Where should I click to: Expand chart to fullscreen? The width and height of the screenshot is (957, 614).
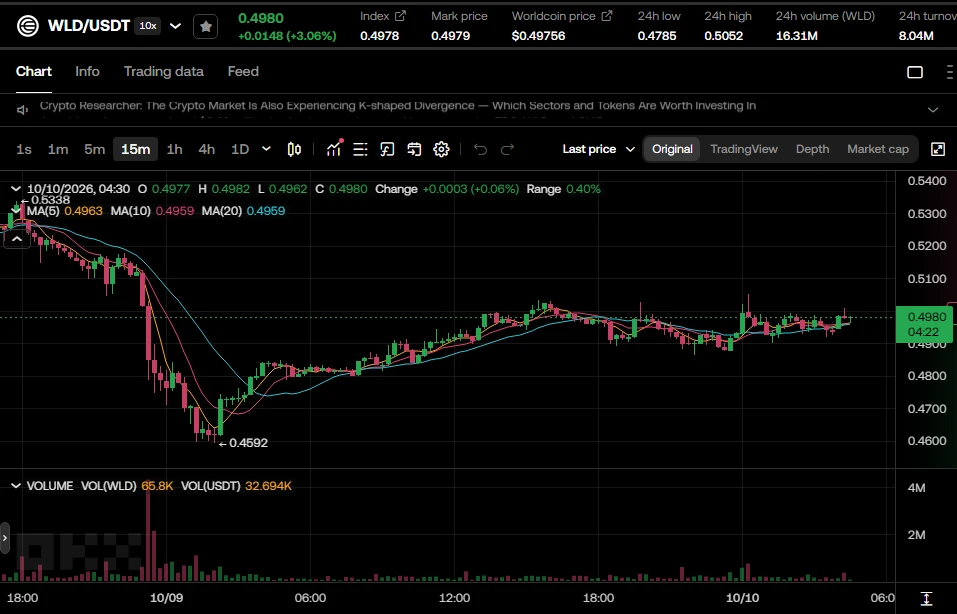click(x=938, y=150)
